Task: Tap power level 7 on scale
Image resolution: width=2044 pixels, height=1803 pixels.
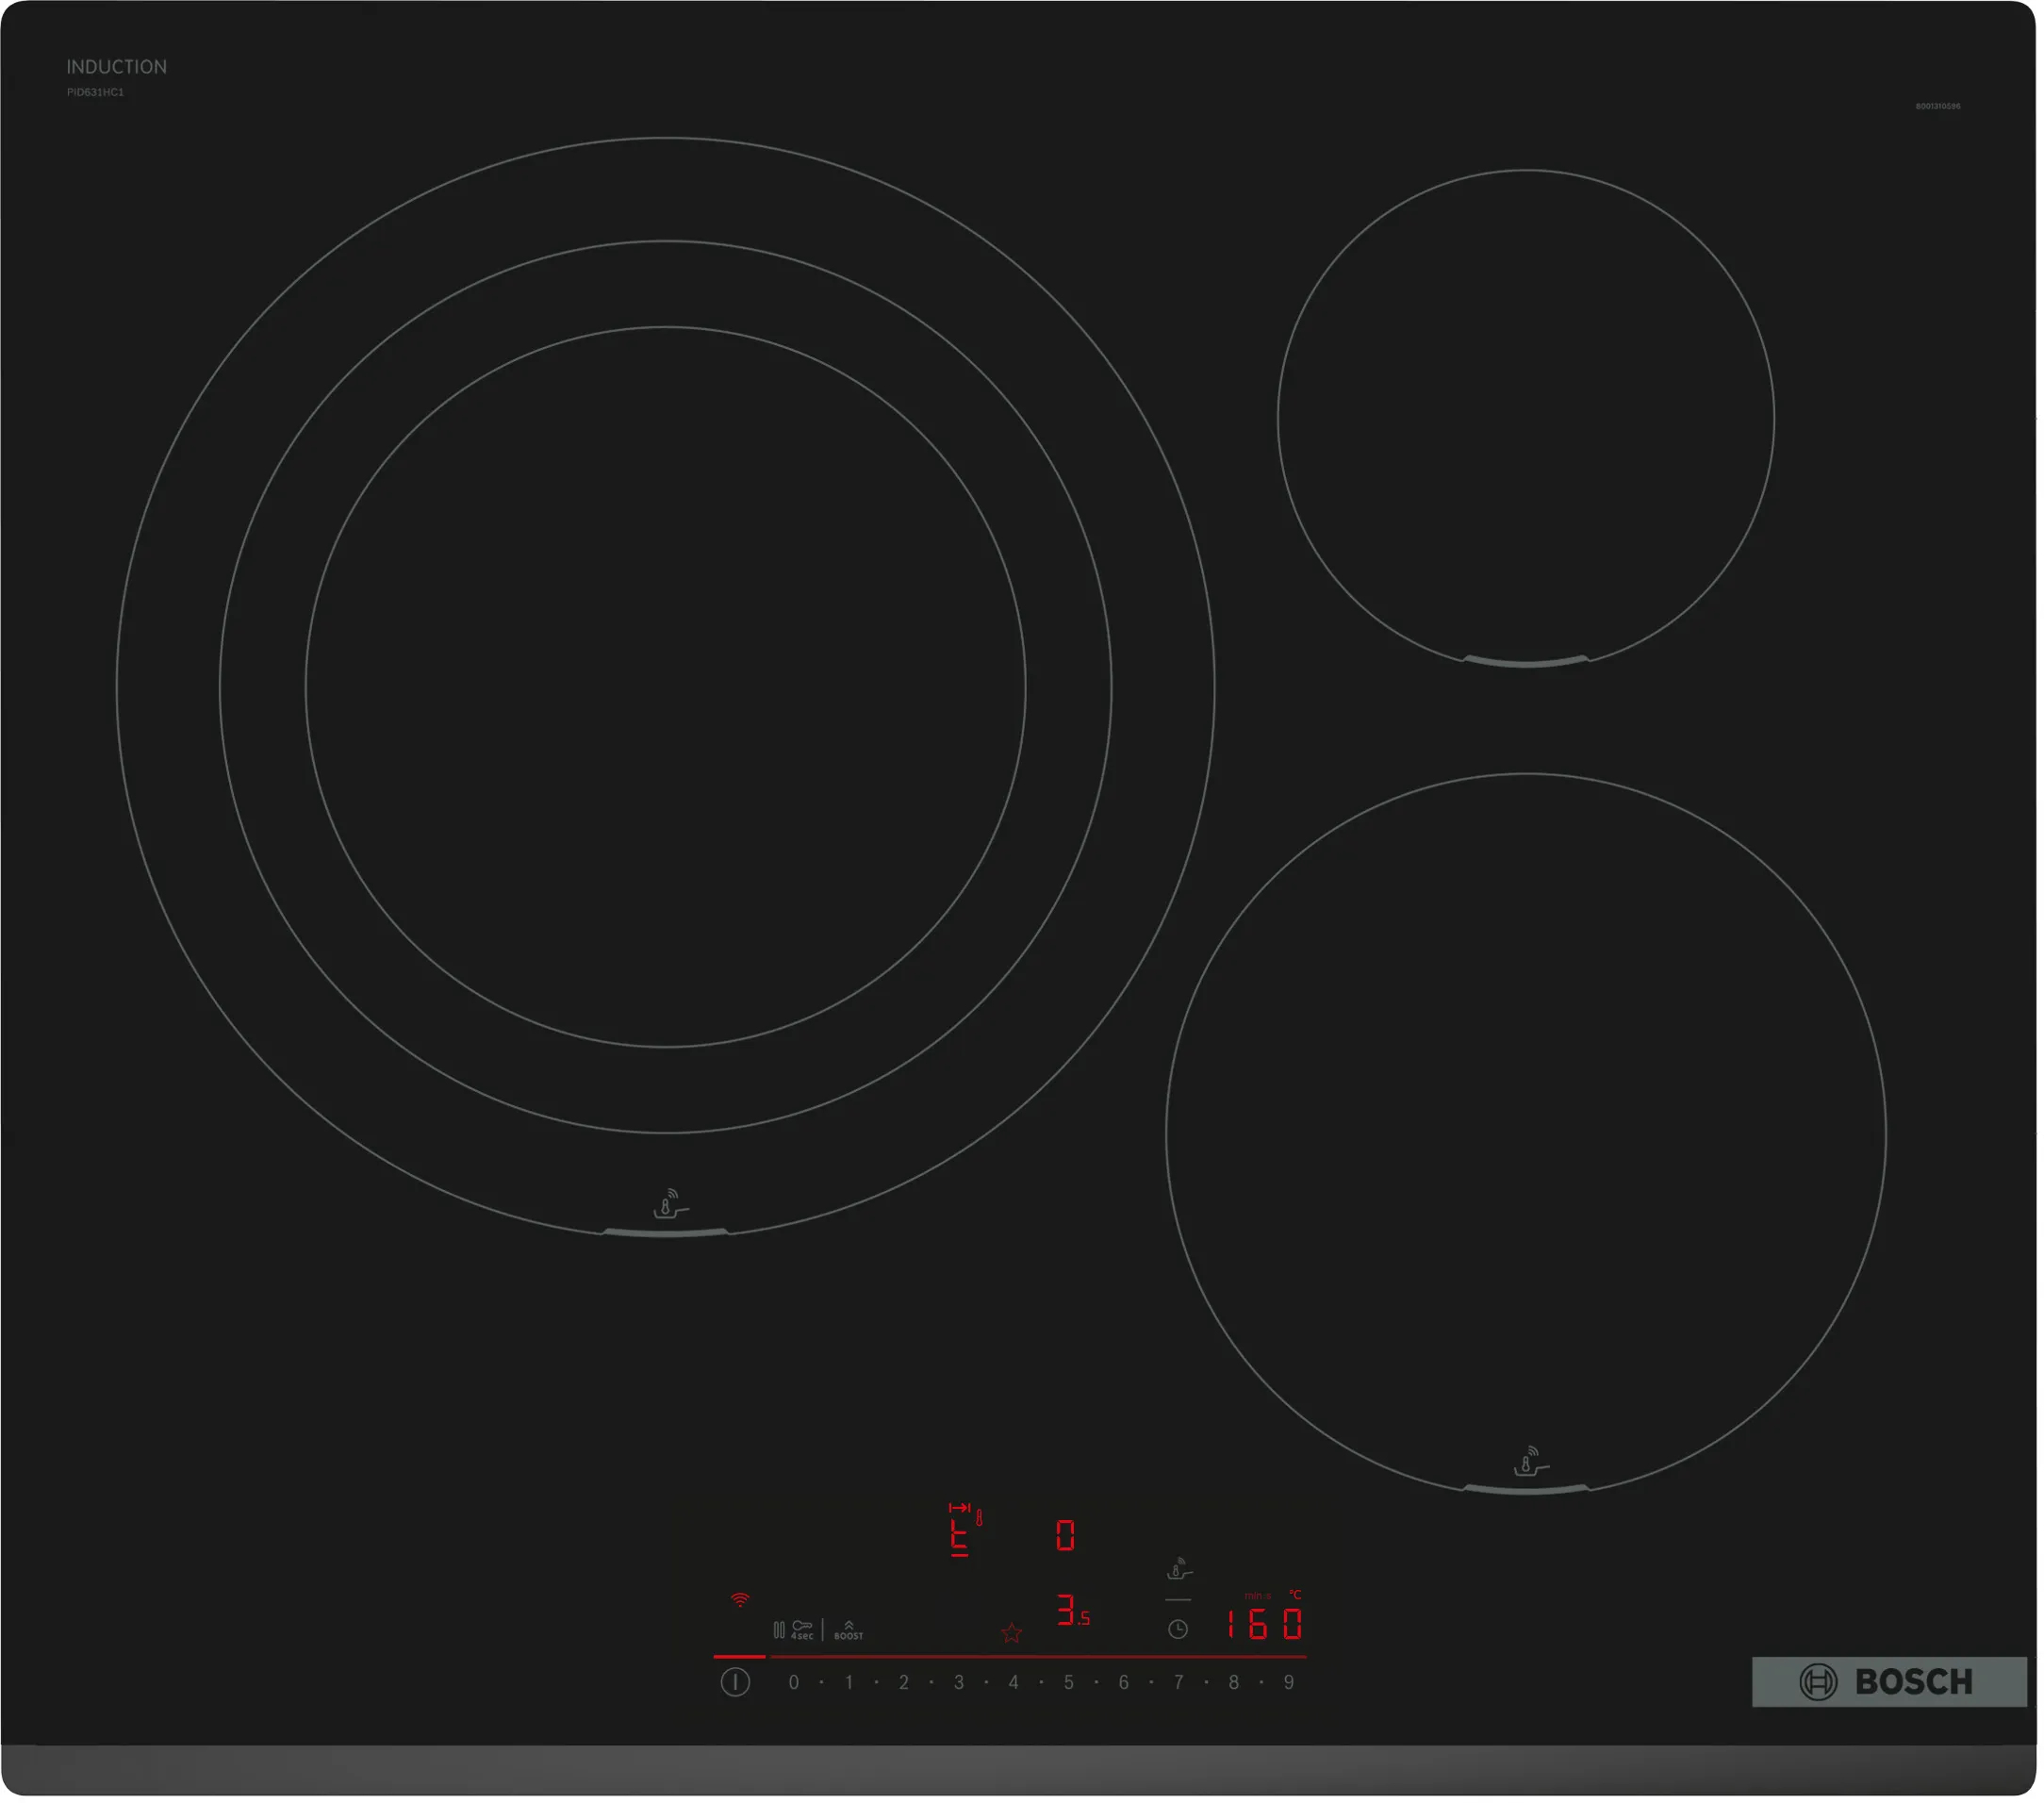Action: tap(1179, 1684)
